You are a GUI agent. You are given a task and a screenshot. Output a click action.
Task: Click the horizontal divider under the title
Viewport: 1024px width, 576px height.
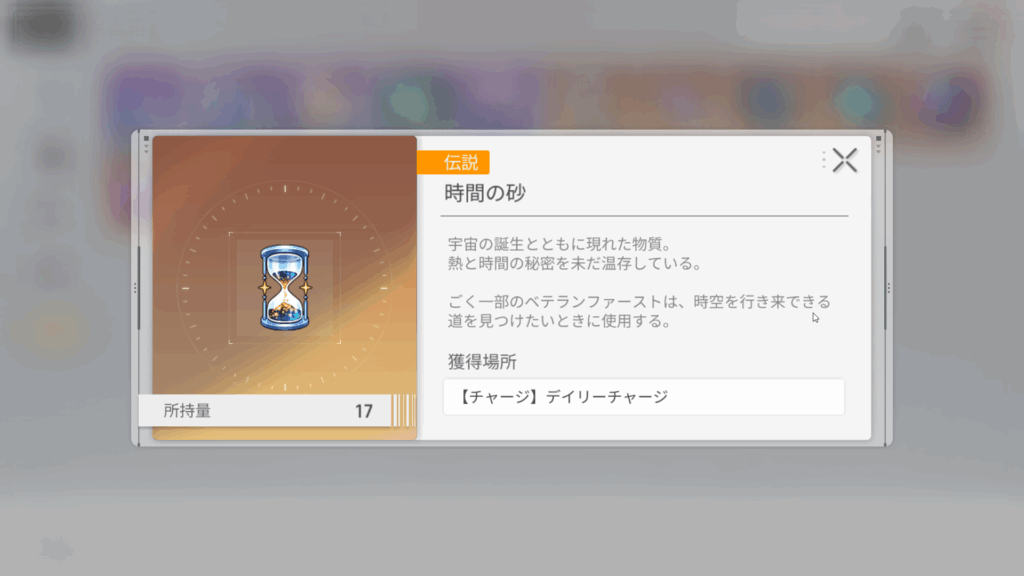[645, 216]
